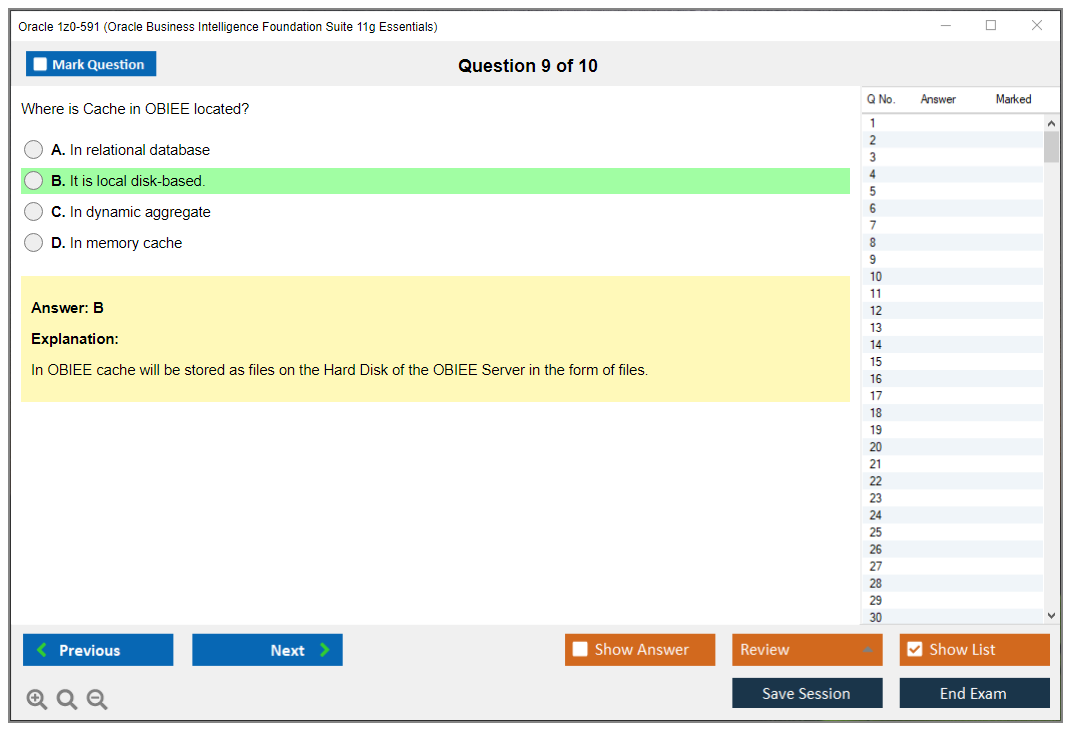Uncheck the Show List checkbox
The image size is (1075, 735).
[914, 650]
